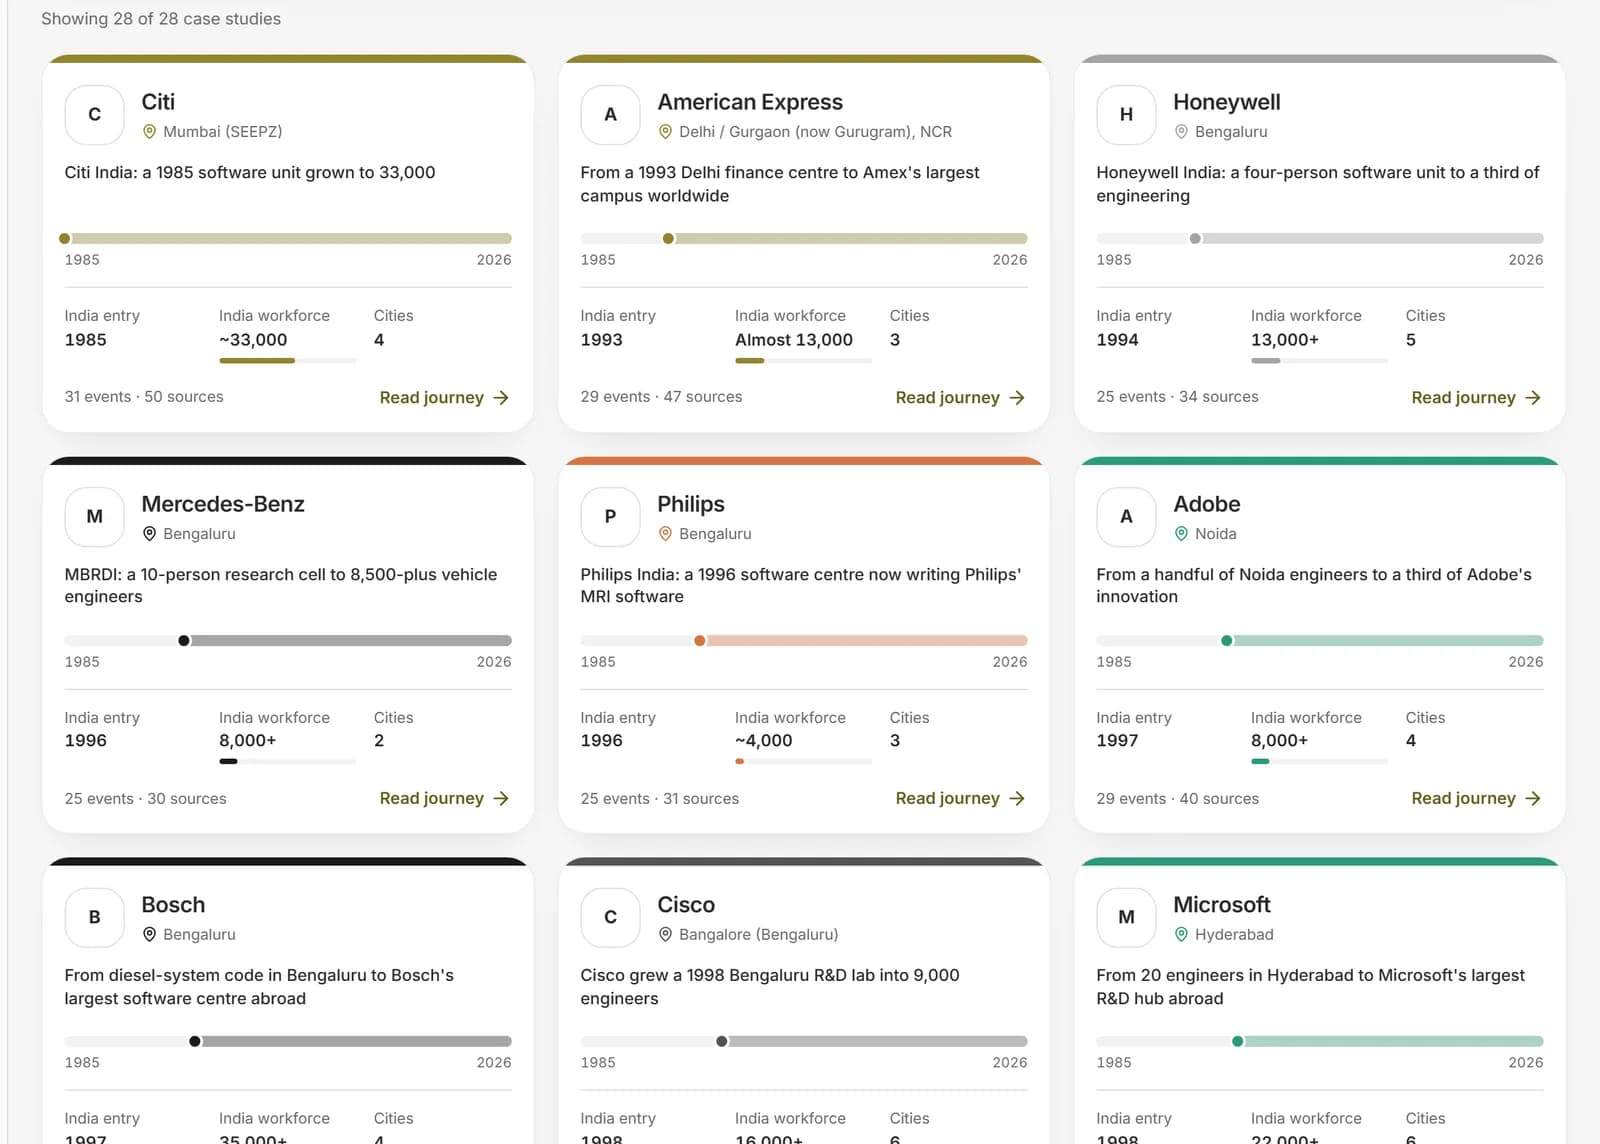
Task: Click Bosch headline about diesel-system code
Action: (259, 987)
